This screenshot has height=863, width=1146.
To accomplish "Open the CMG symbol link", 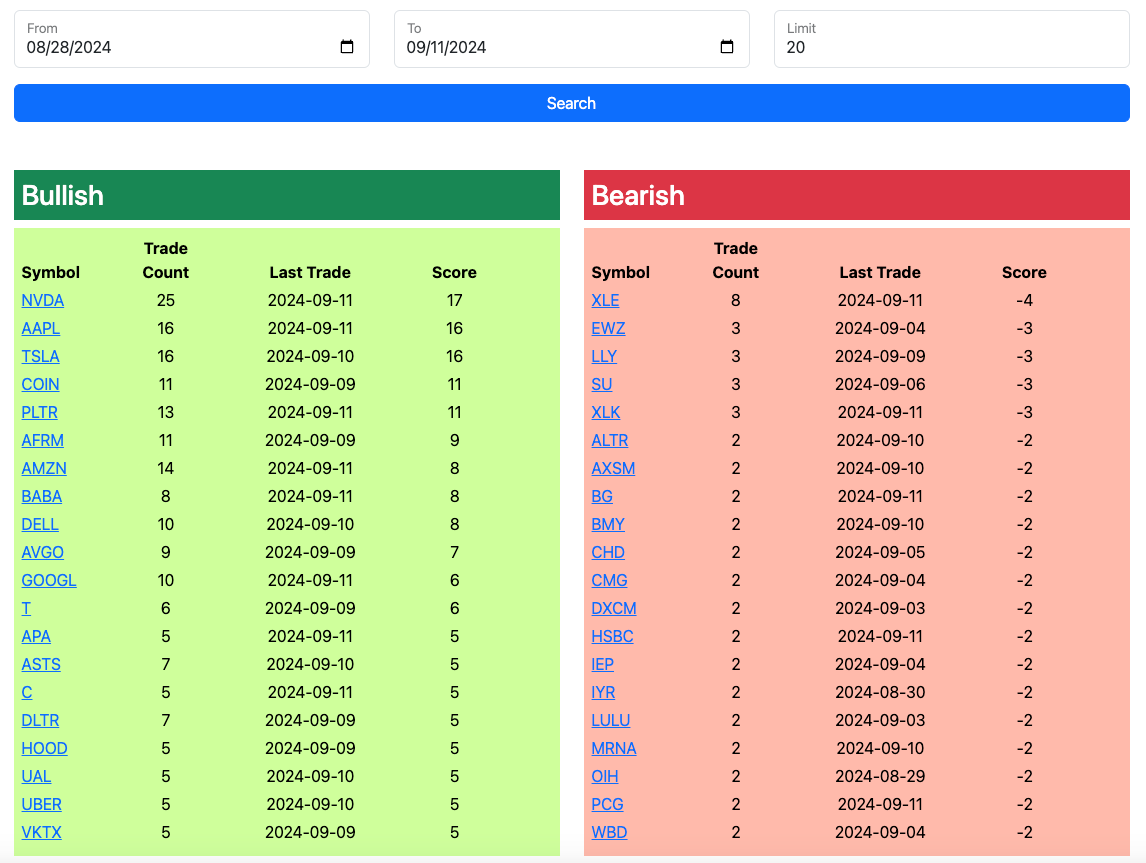I will coord(610,580).
